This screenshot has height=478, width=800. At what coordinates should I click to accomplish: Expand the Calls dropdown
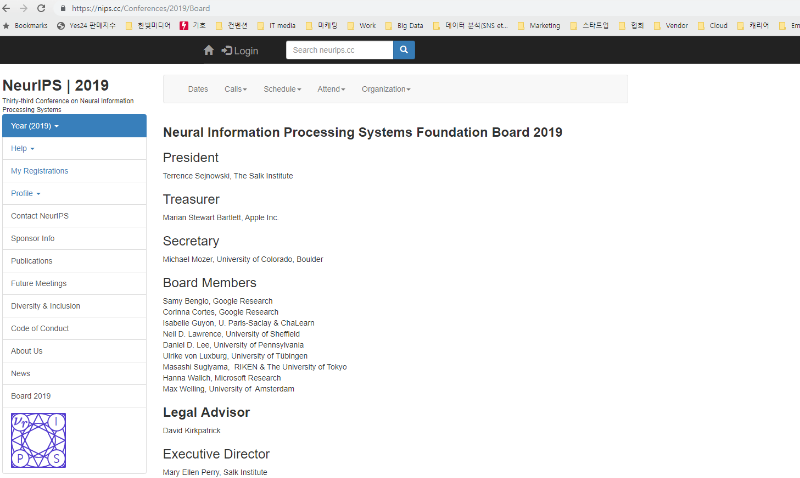coord(236,89)
